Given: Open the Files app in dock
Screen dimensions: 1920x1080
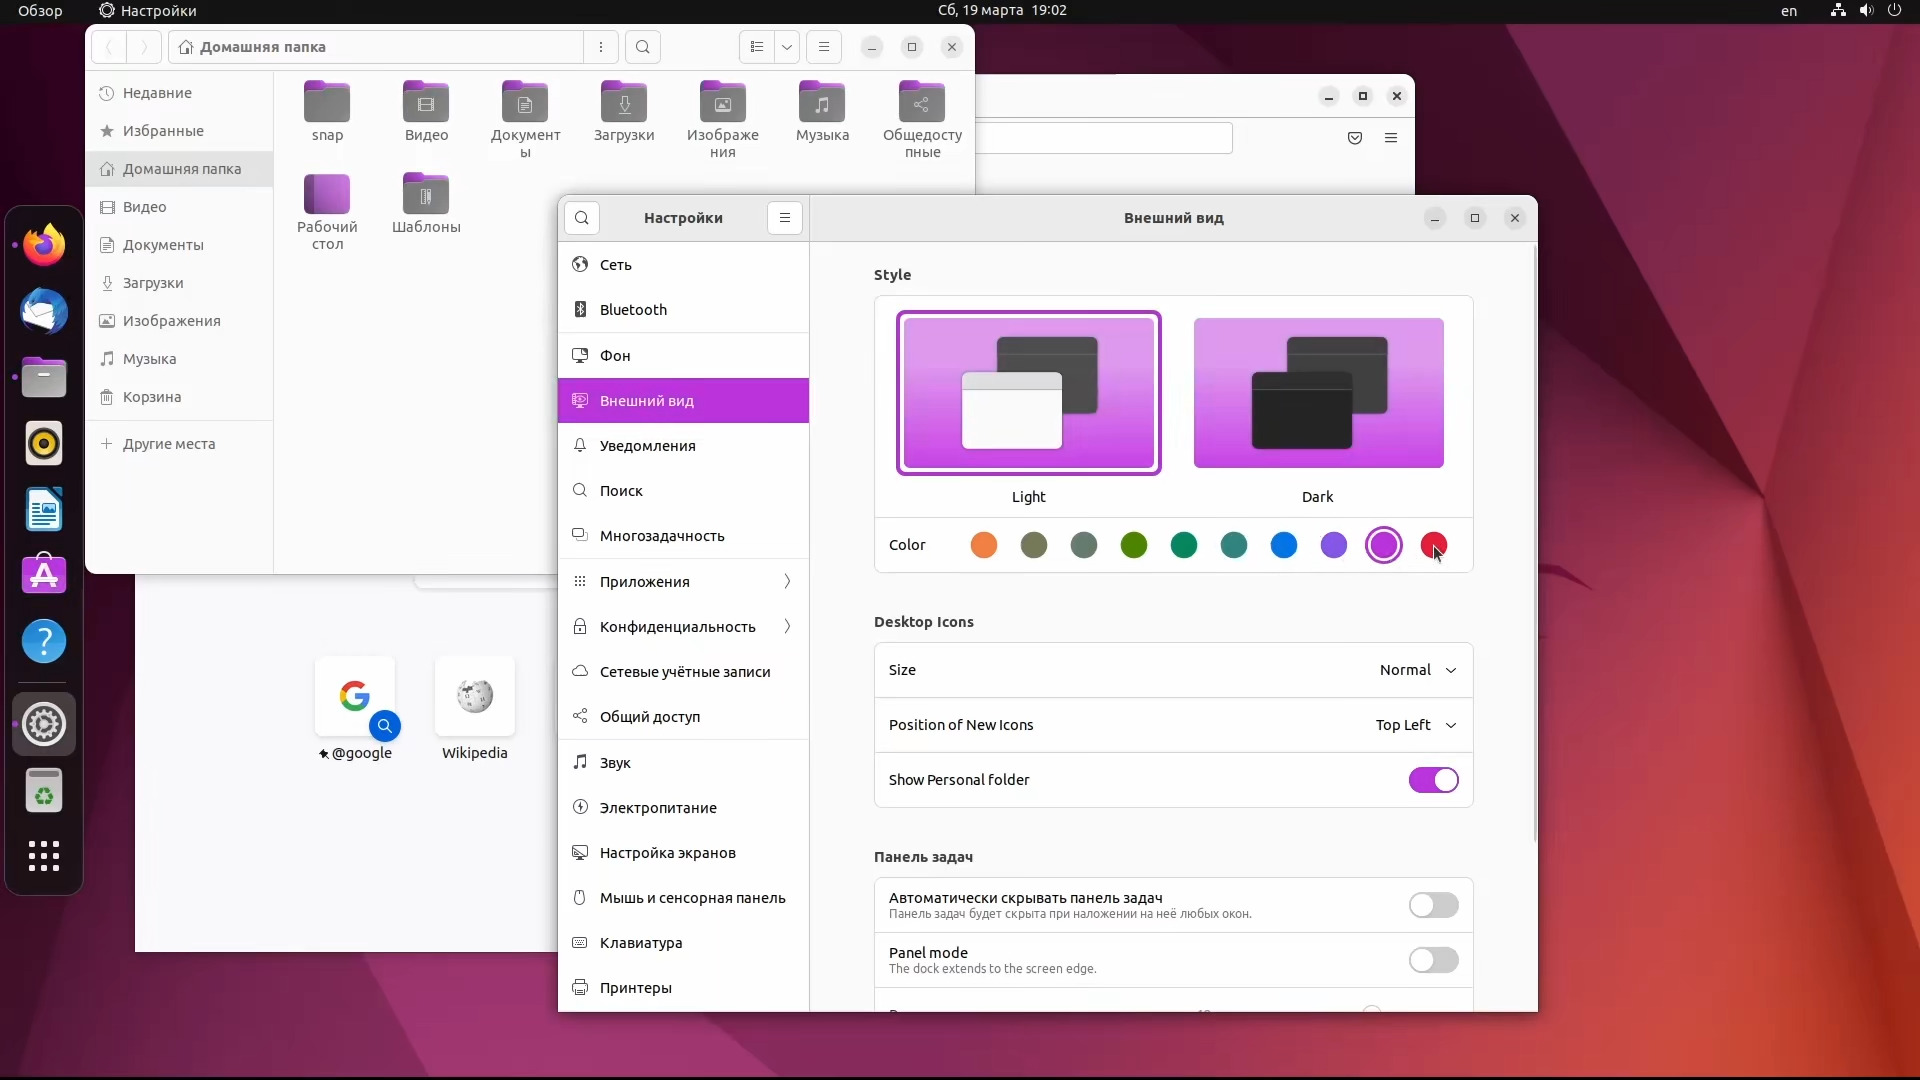Looking at the screenshot, I should pyautogui.click(x=44, y=378).
